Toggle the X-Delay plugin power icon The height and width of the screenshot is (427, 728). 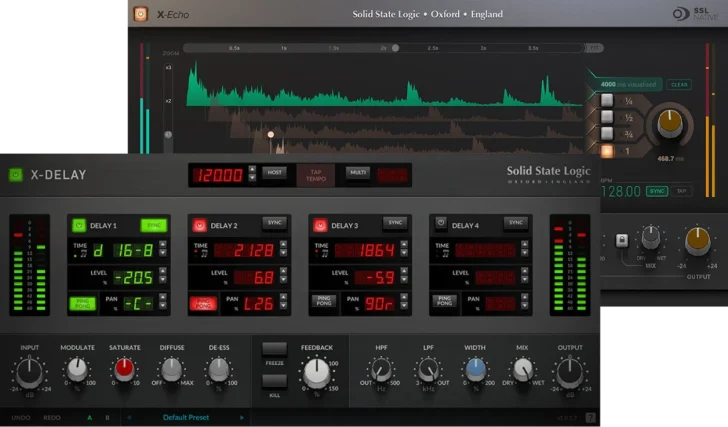(x=15, y=175)
